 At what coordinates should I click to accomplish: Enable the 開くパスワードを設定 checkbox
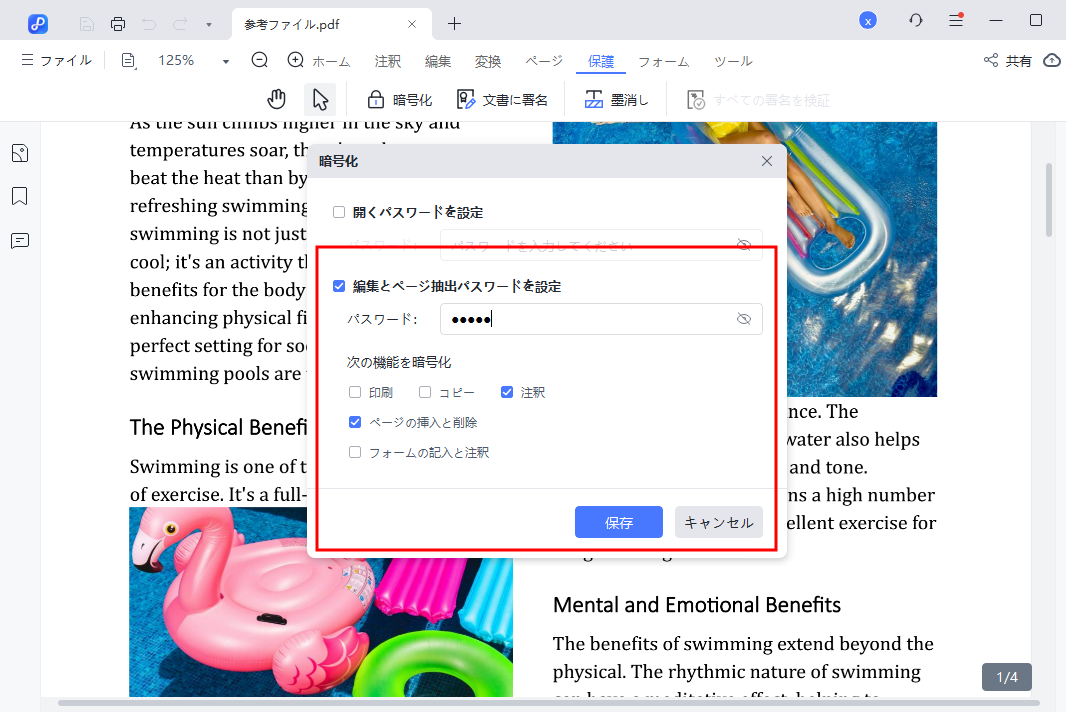(x=339, y=212)
